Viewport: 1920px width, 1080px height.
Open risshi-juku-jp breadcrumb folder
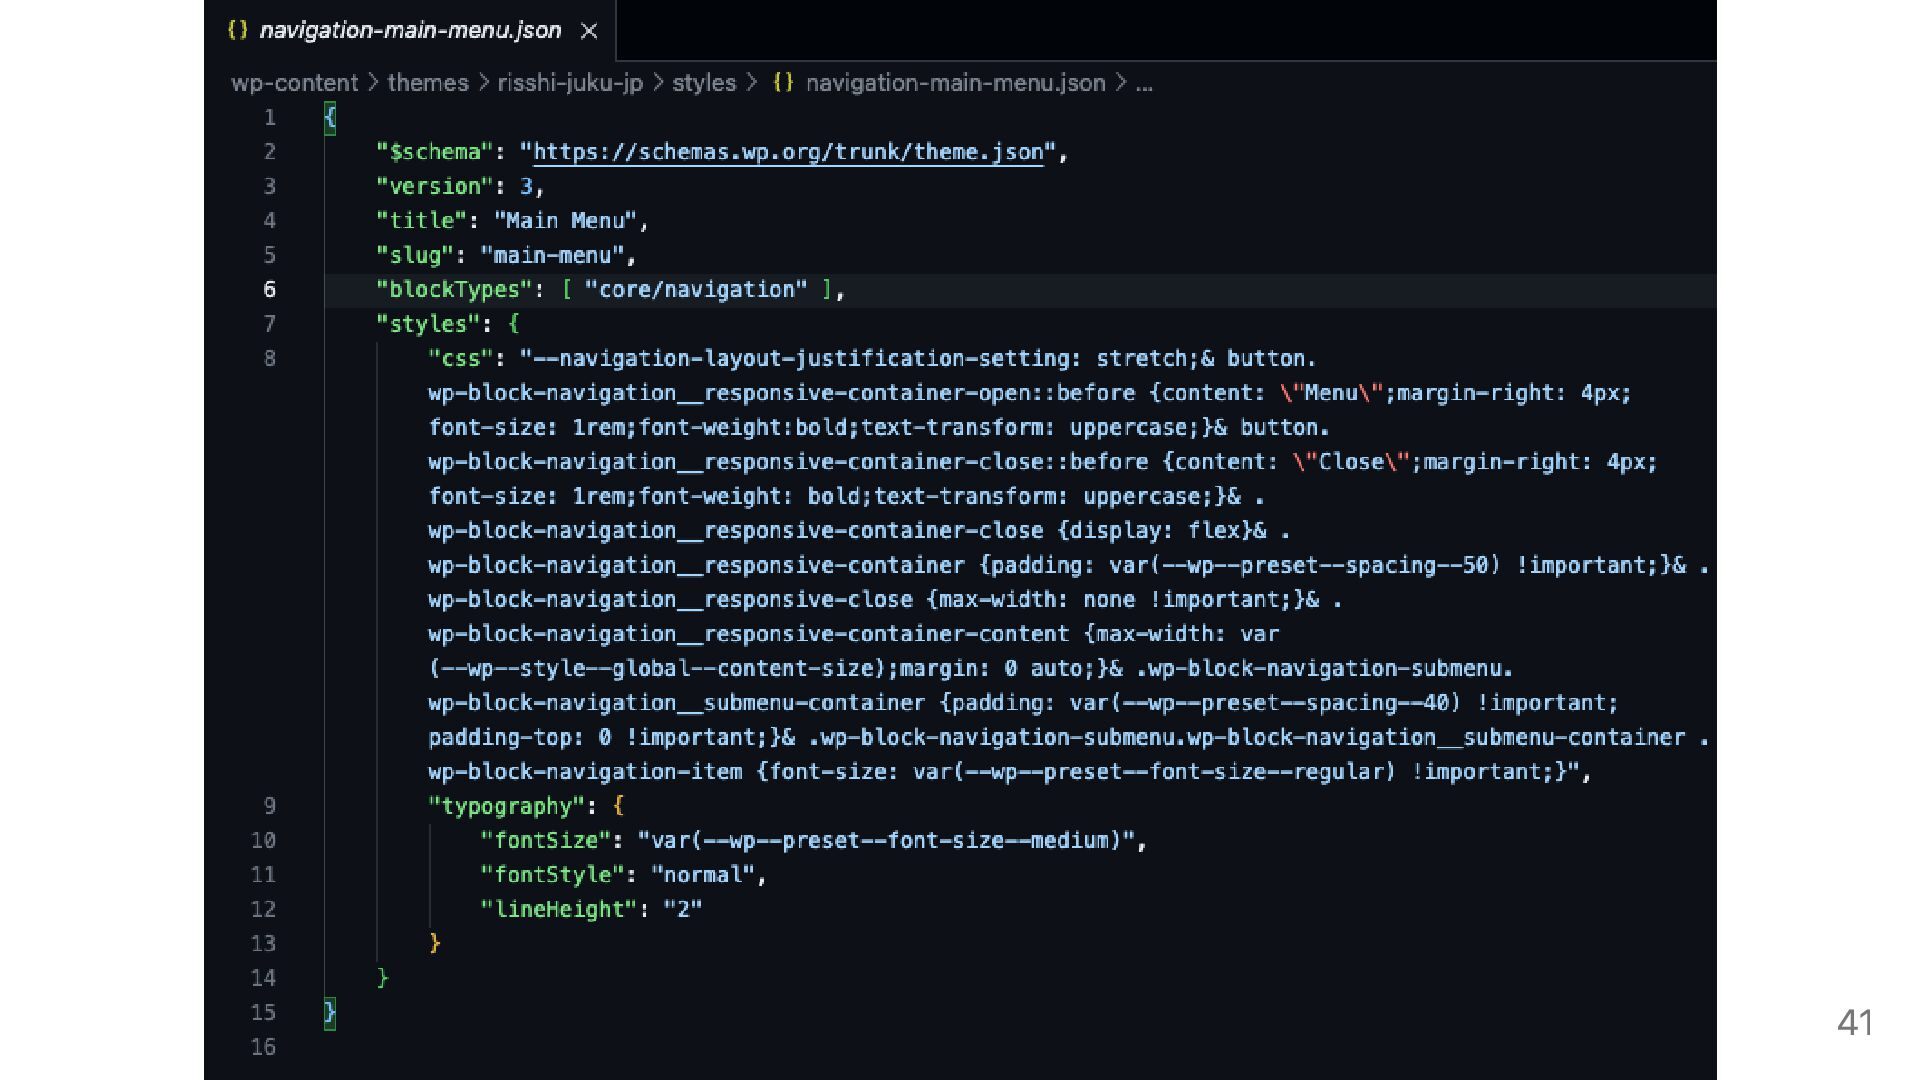tap(570, 83)
